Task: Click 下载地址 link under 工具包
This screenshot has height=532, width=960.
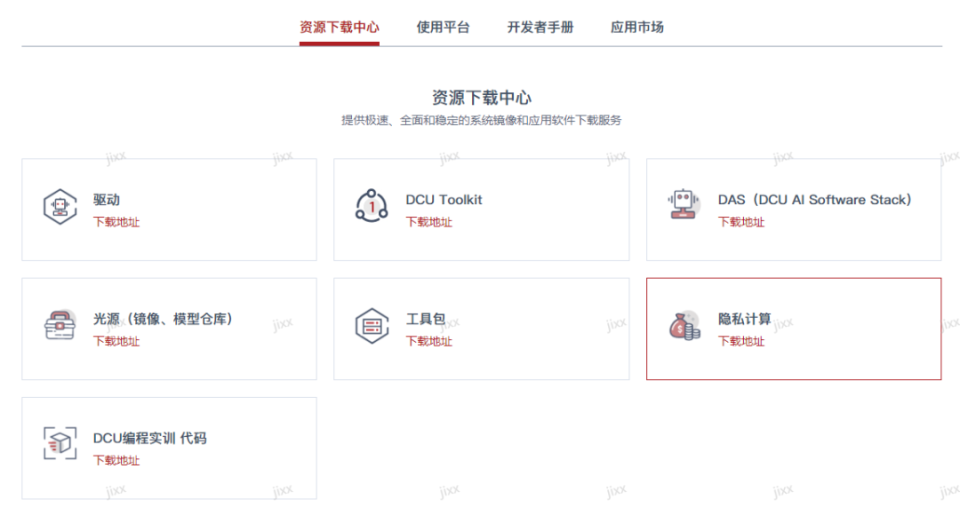Action: tap(429, 341)
